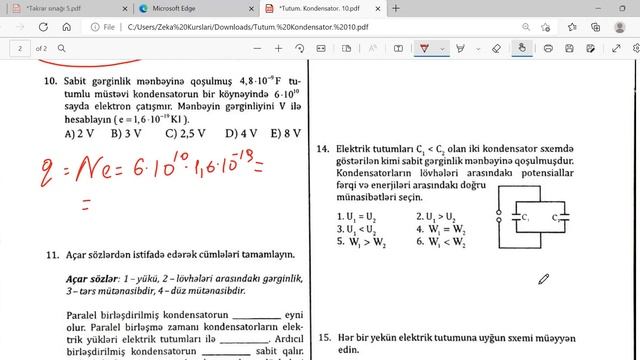Screen dimensions: 640x360
Task: Rotate the PDF page
Action: 300,49
